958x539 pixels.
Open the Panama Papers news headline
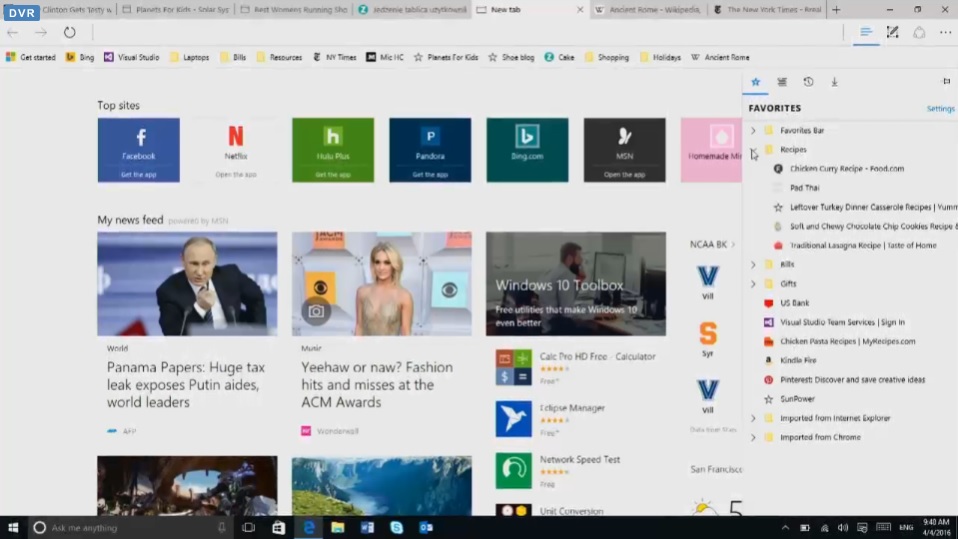(x=186, y=384)
